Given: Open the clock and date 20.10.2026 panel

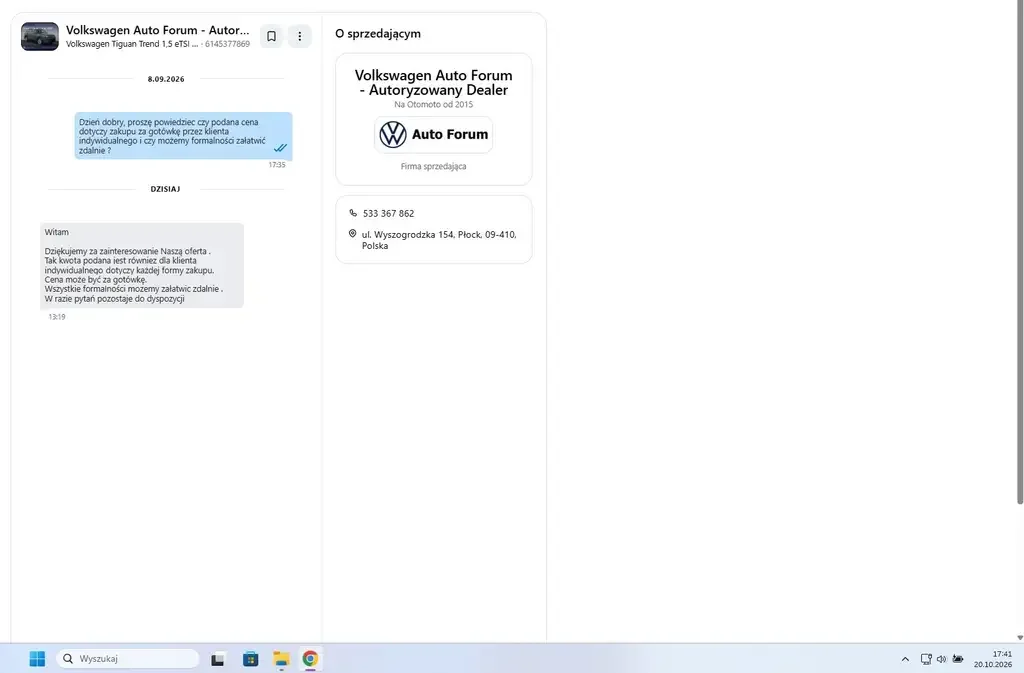Looking at the screenshot, I should (x=993, y=659).
